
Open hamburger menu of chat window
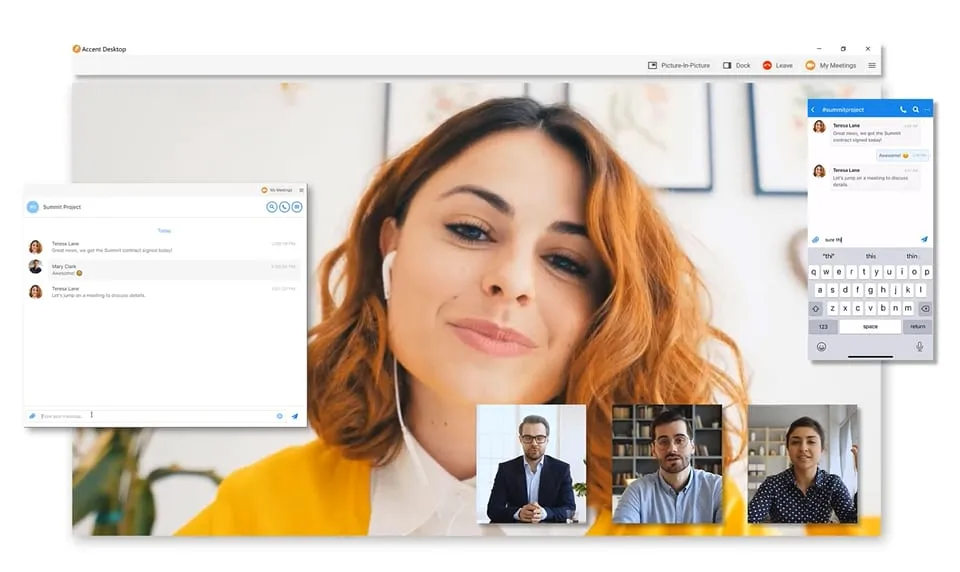click(301, 190)
